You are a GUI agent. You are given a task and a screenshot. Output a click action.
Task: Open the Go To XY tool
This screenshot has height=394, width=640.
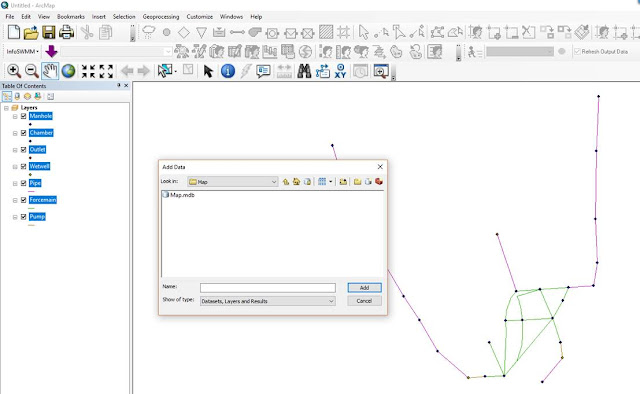pyautogui.click(x=340, y=71)
